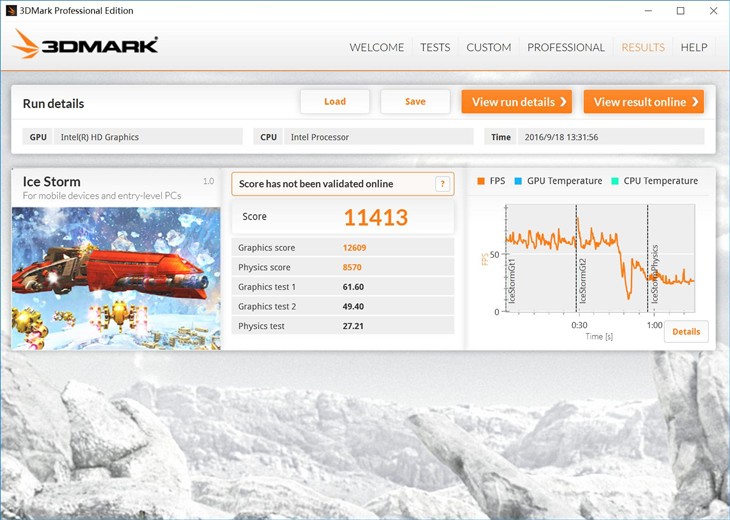Open the WELCOME tab

pos(377,47)
